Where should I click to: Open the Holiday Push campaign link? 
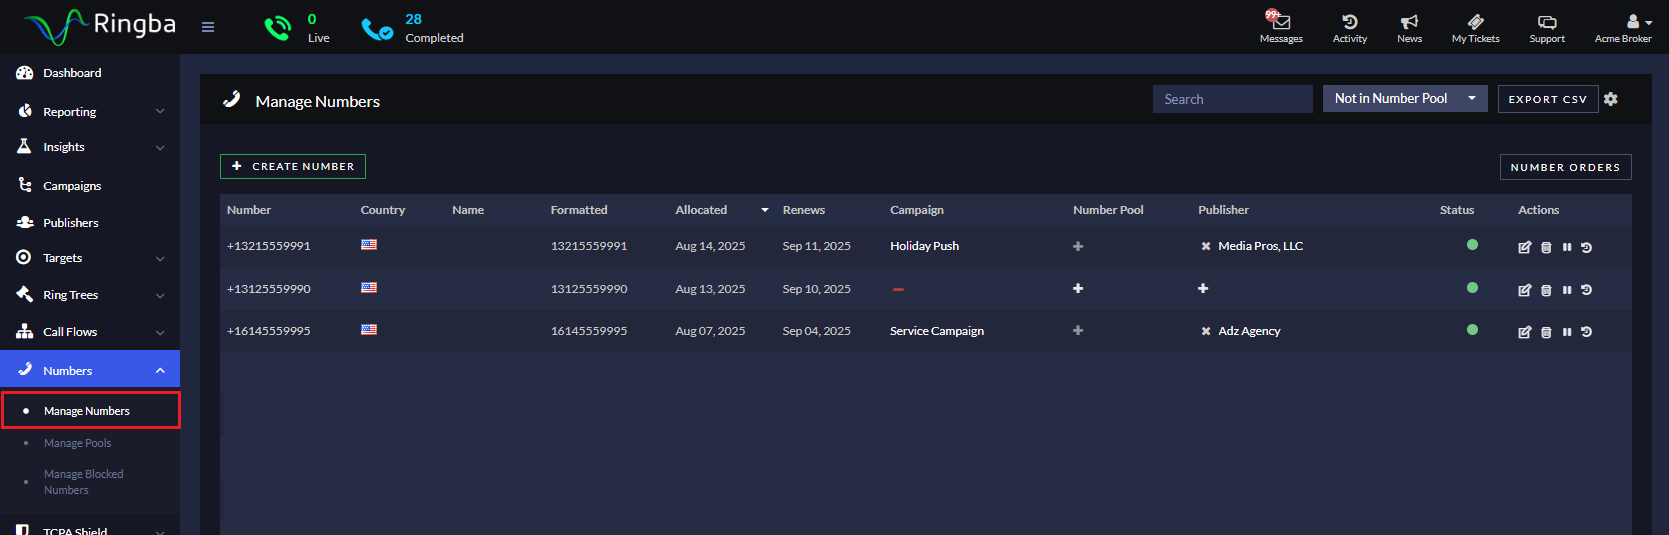[x=924, y=246]
